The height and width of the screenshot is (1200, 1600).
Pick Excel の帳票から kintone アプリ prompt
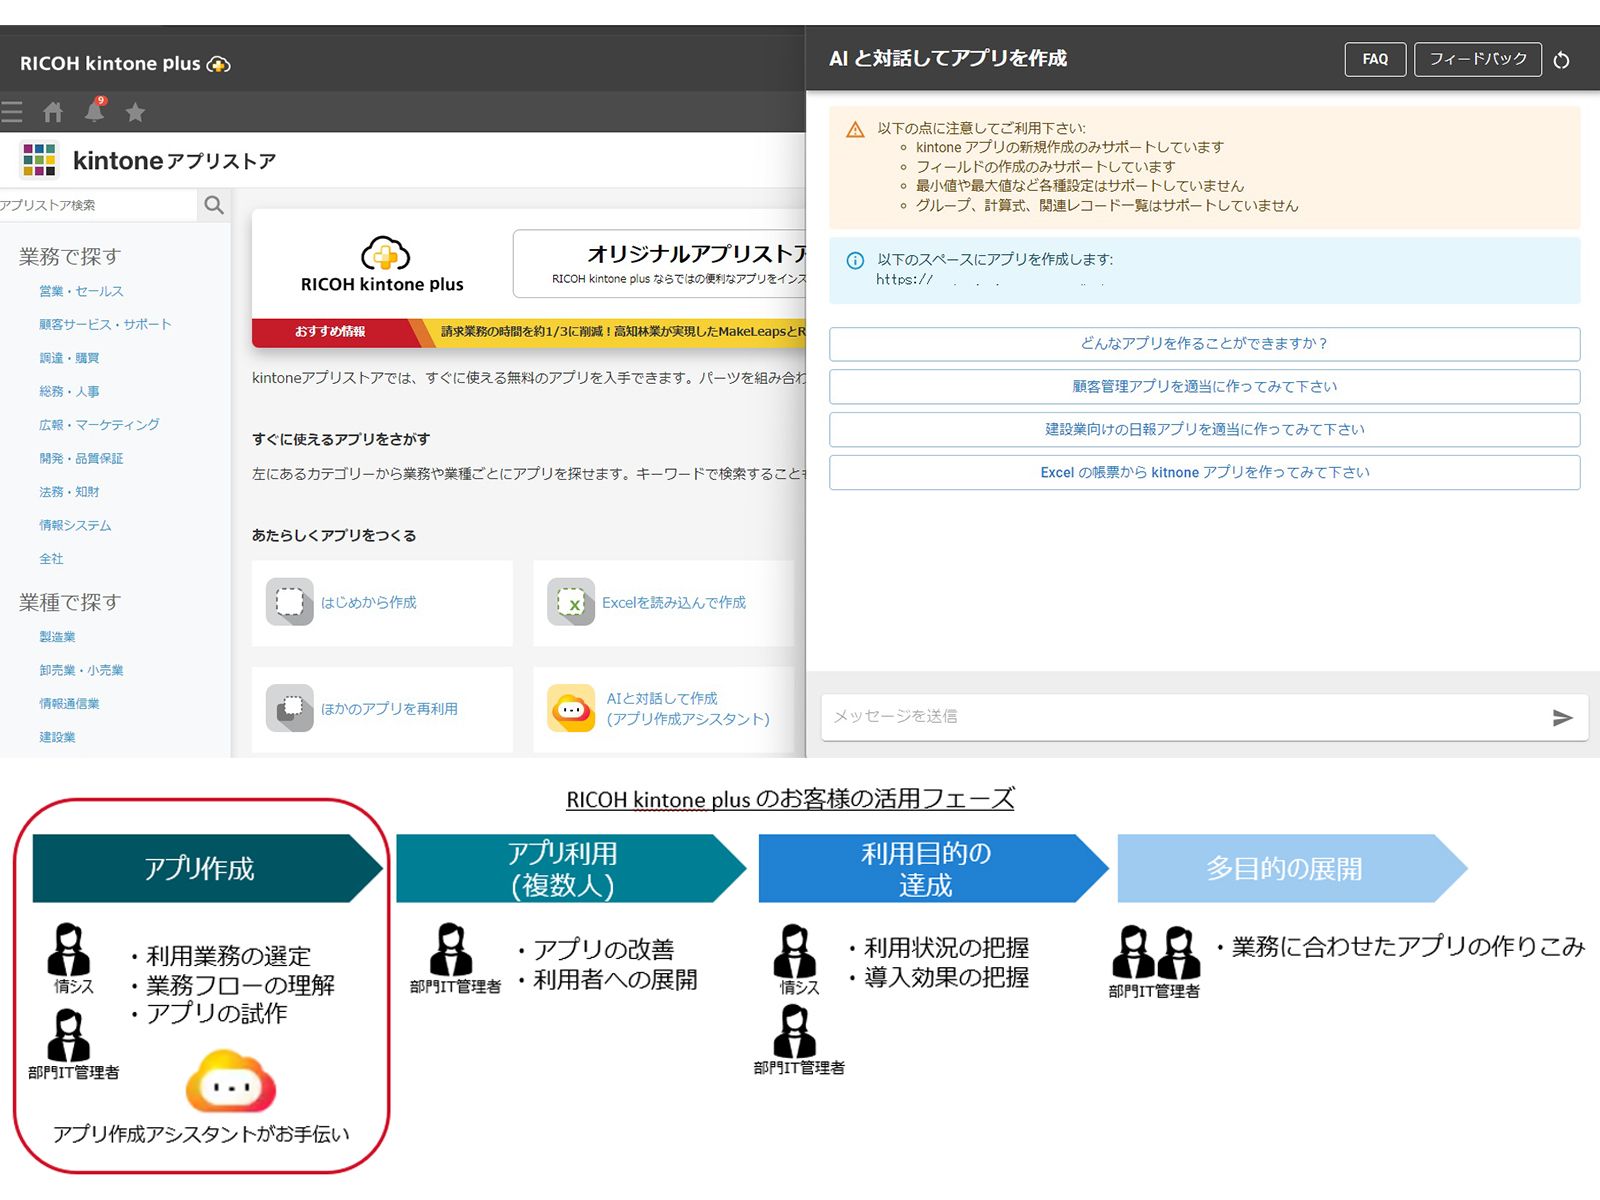(x=1204, y=473)
